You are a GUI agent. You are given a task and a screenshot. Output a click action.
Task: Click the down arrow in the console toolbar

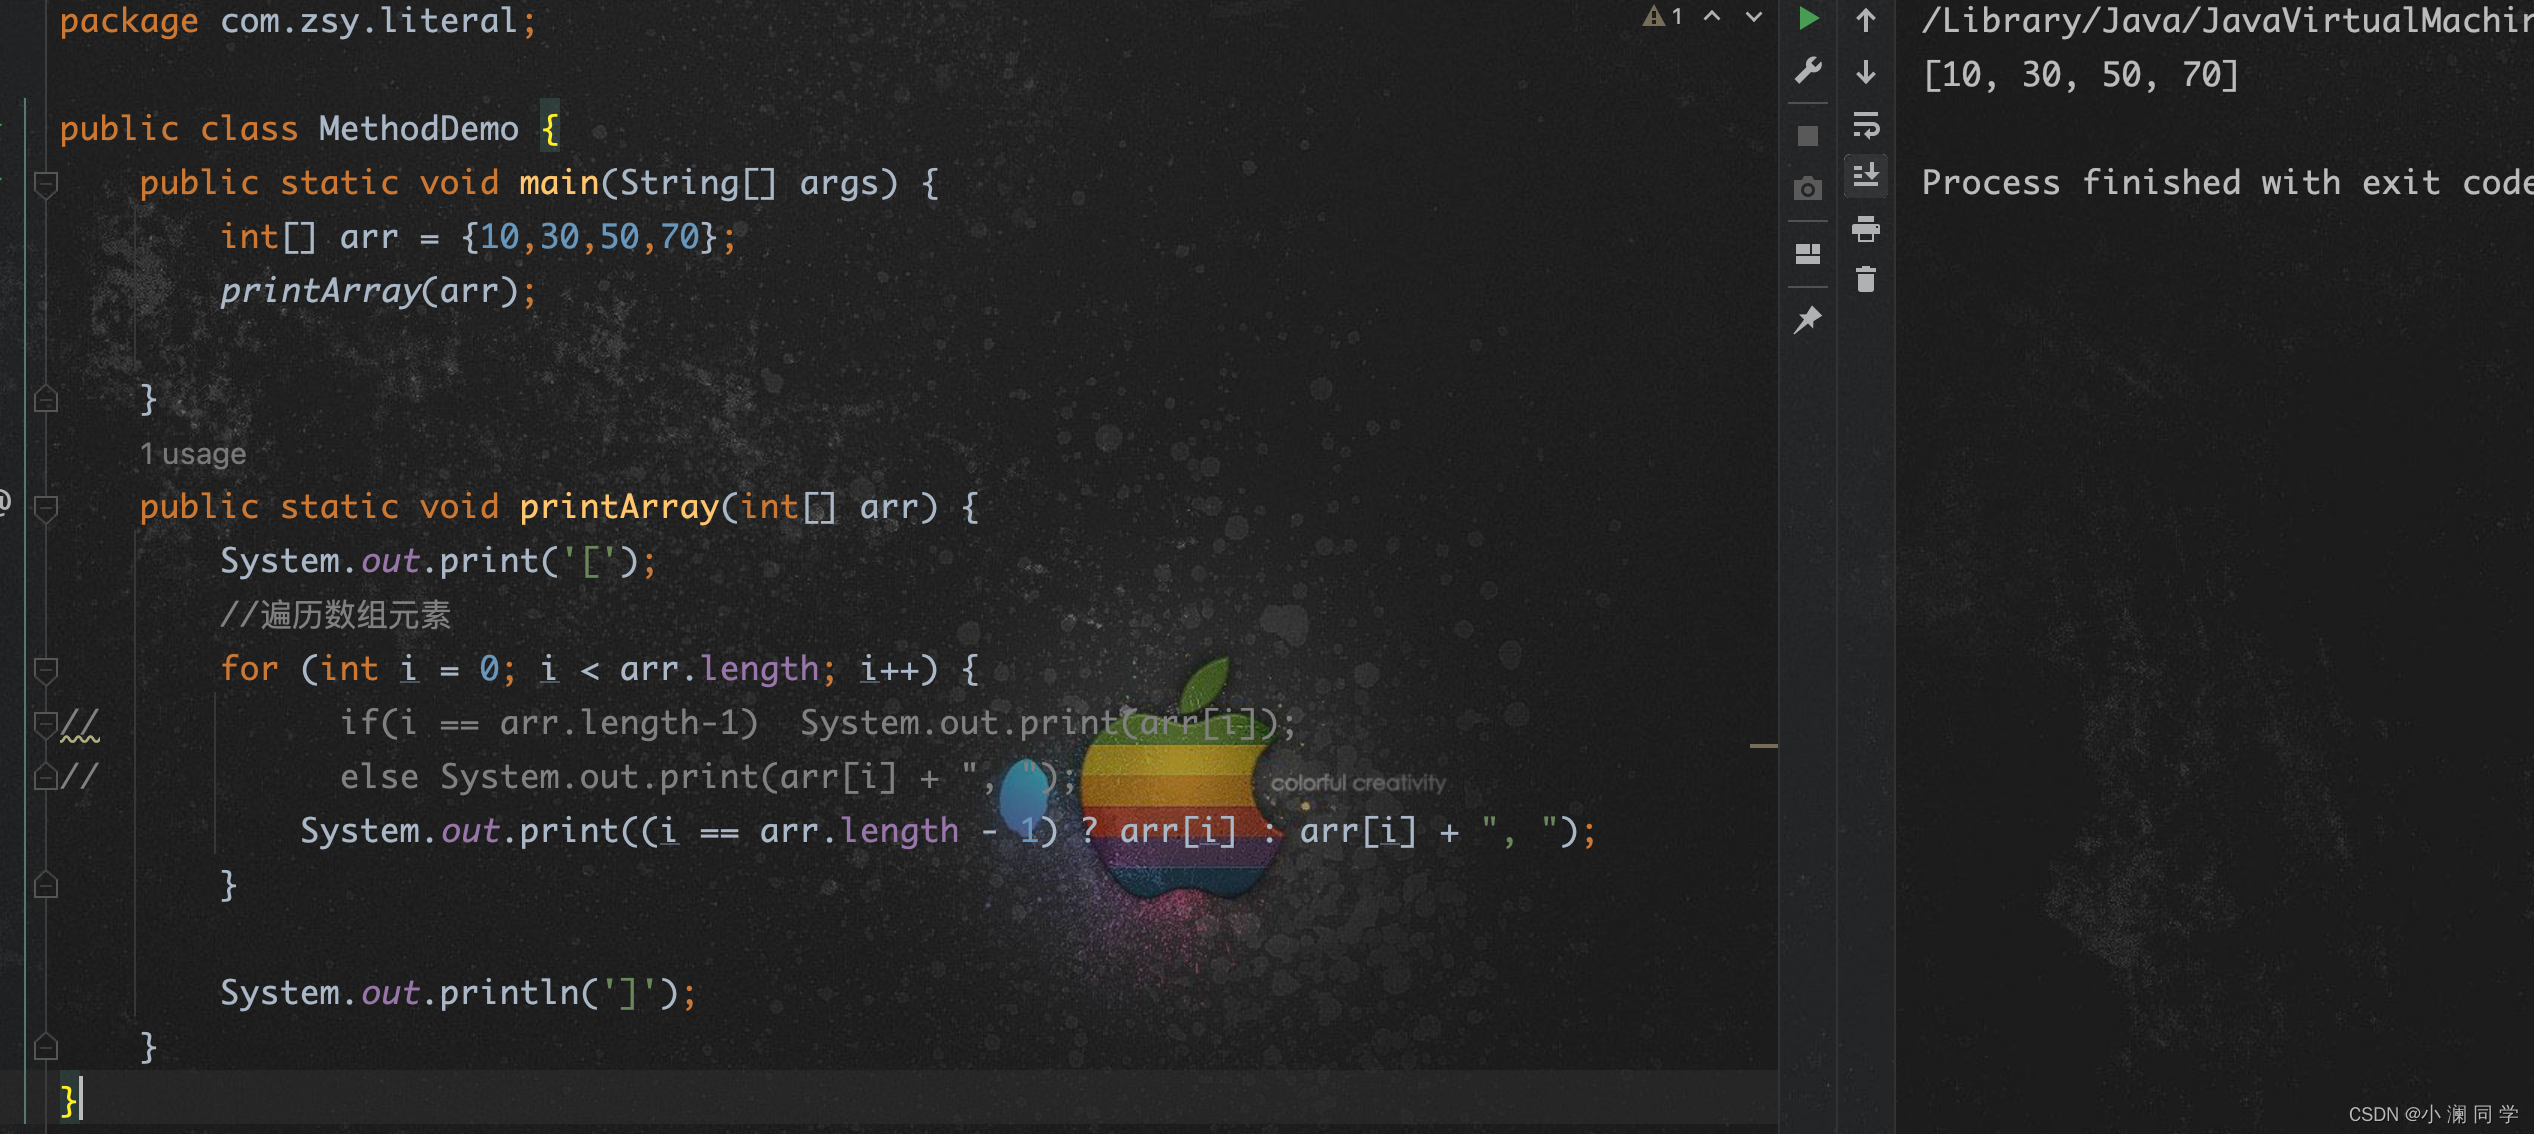pyautogui.click(x=1866, y=72)
